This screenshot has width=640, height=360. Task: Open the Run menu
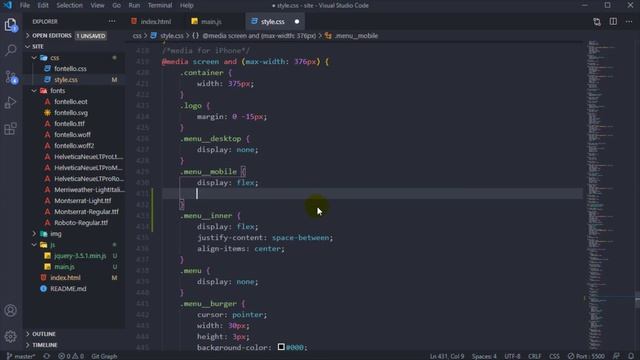134,5
